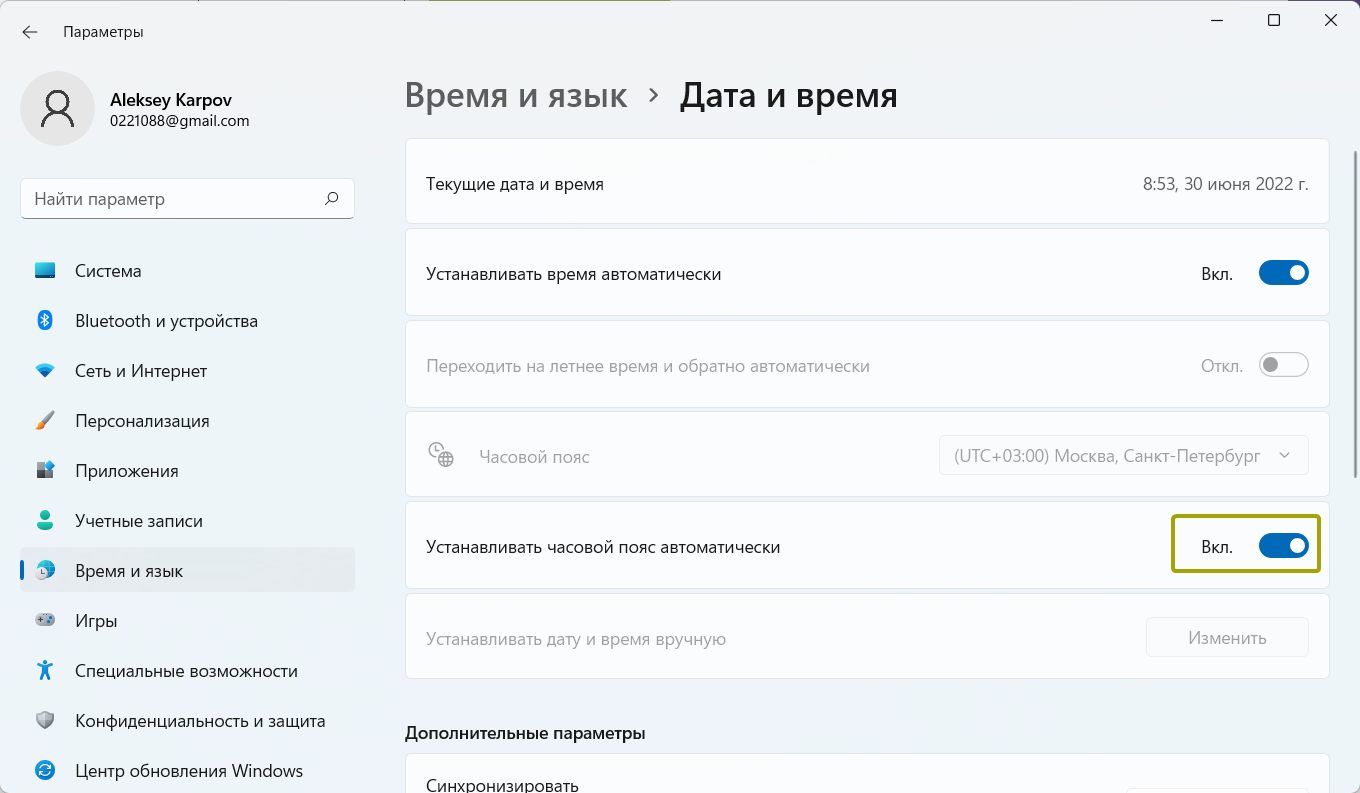Click the Время и язык globe-clock icon

[45, 570]
